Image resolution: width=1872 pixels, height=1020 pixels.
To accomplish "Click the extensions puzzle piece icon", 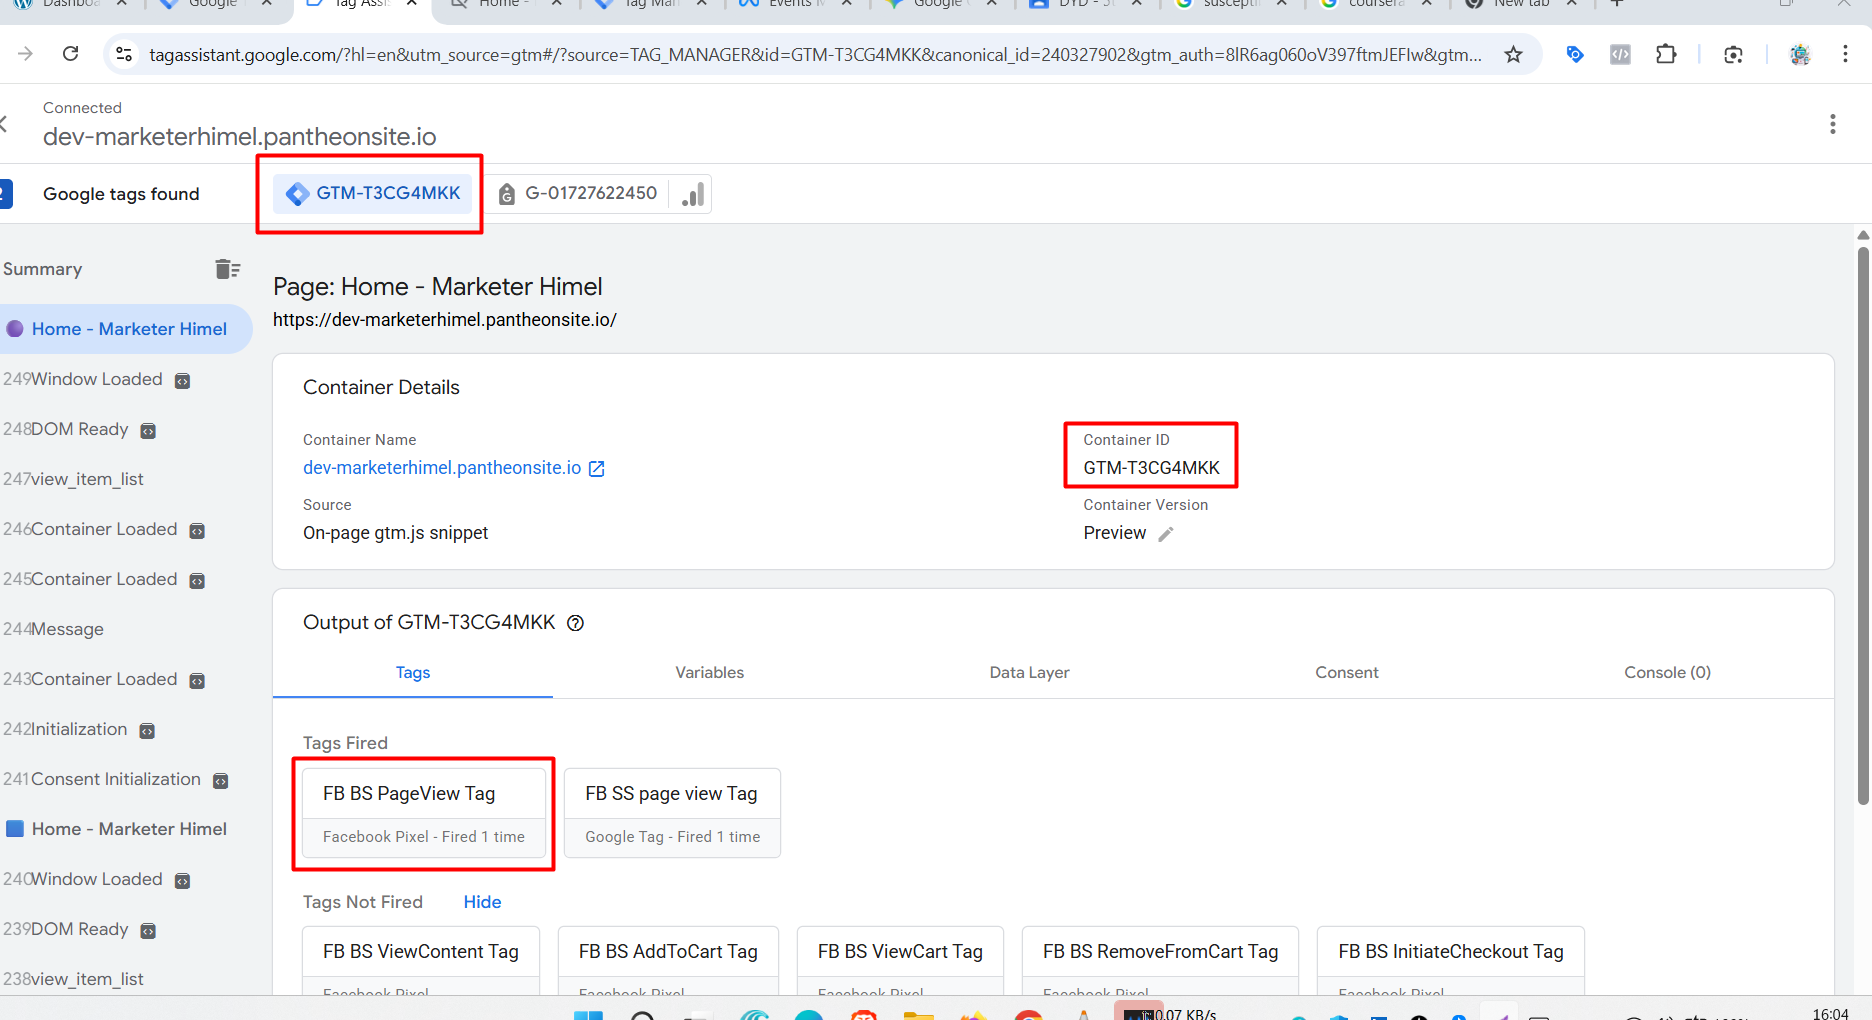I will (x=1667, y=54).
